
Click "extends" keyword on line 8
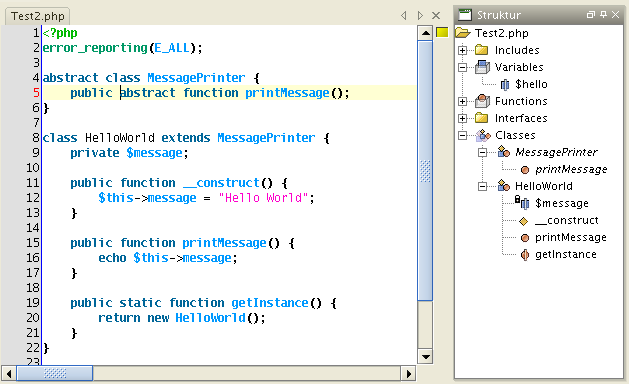click(x=186, y=138)
